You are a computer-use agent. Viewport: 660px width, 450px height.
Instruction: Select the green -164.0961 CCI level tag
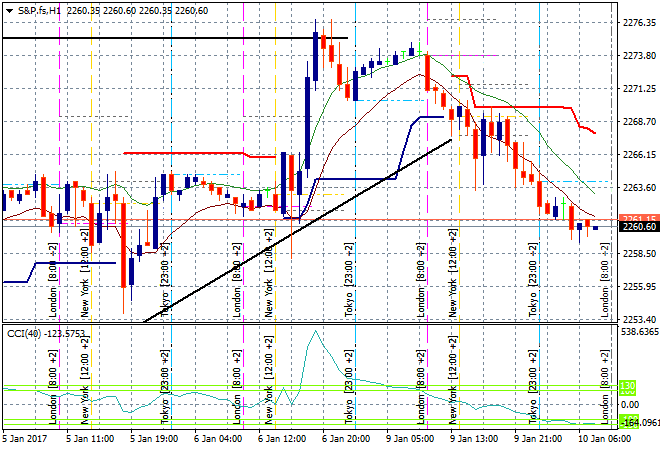pyautogui.click(x=638, y=422)
